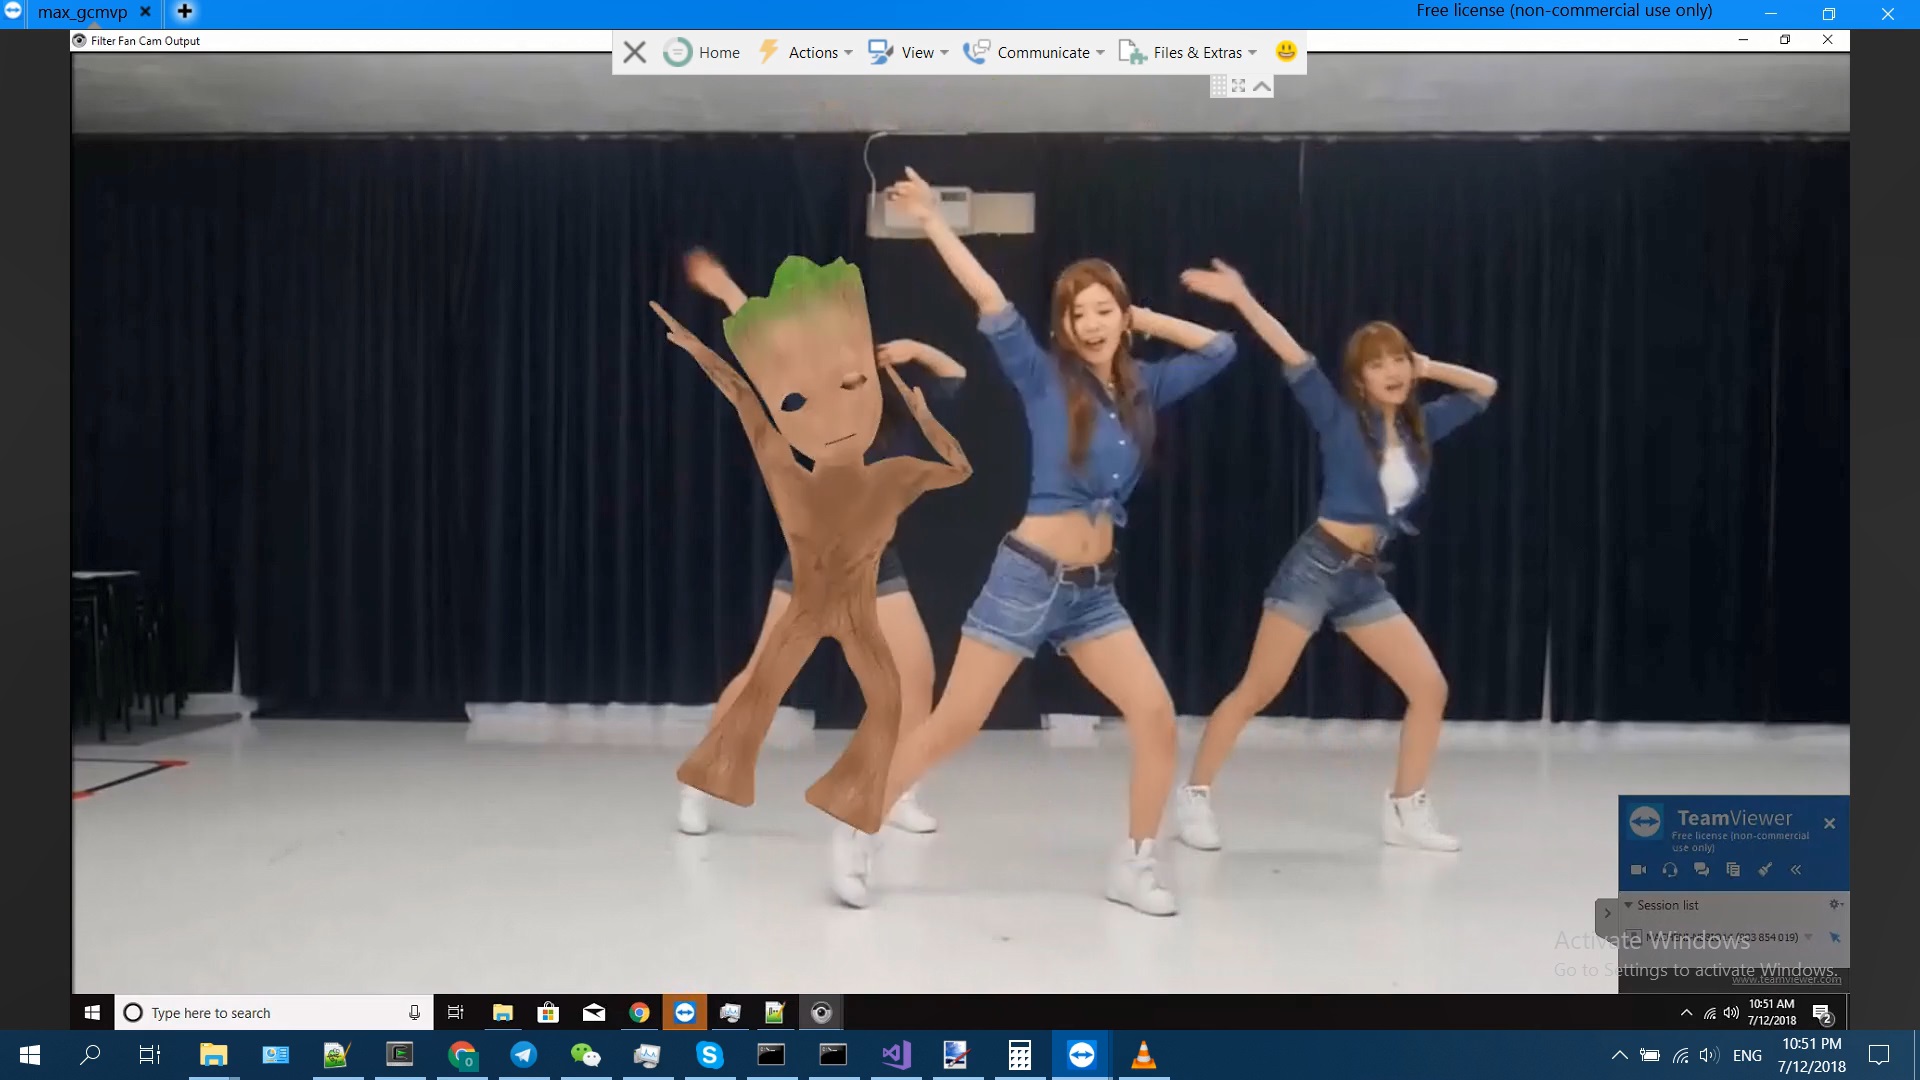Toggle full screen from toolbar handle

[1239, 87]
